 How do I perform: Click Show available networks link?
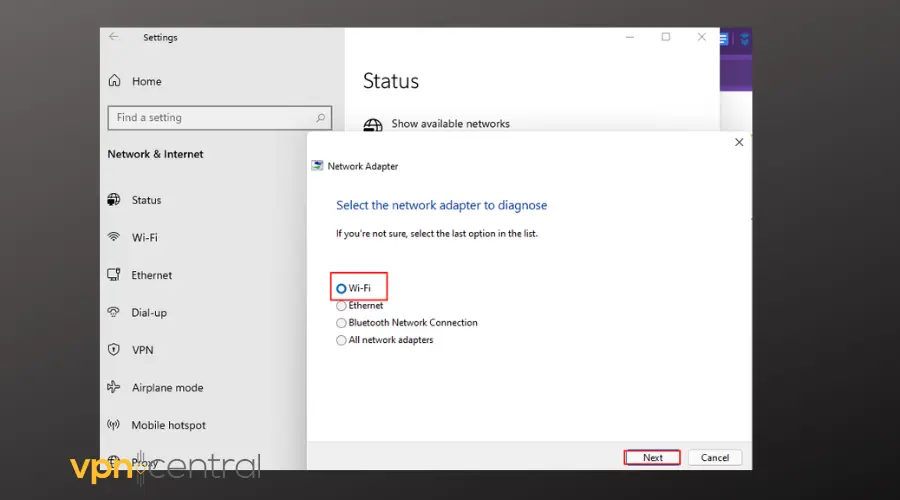450,124
